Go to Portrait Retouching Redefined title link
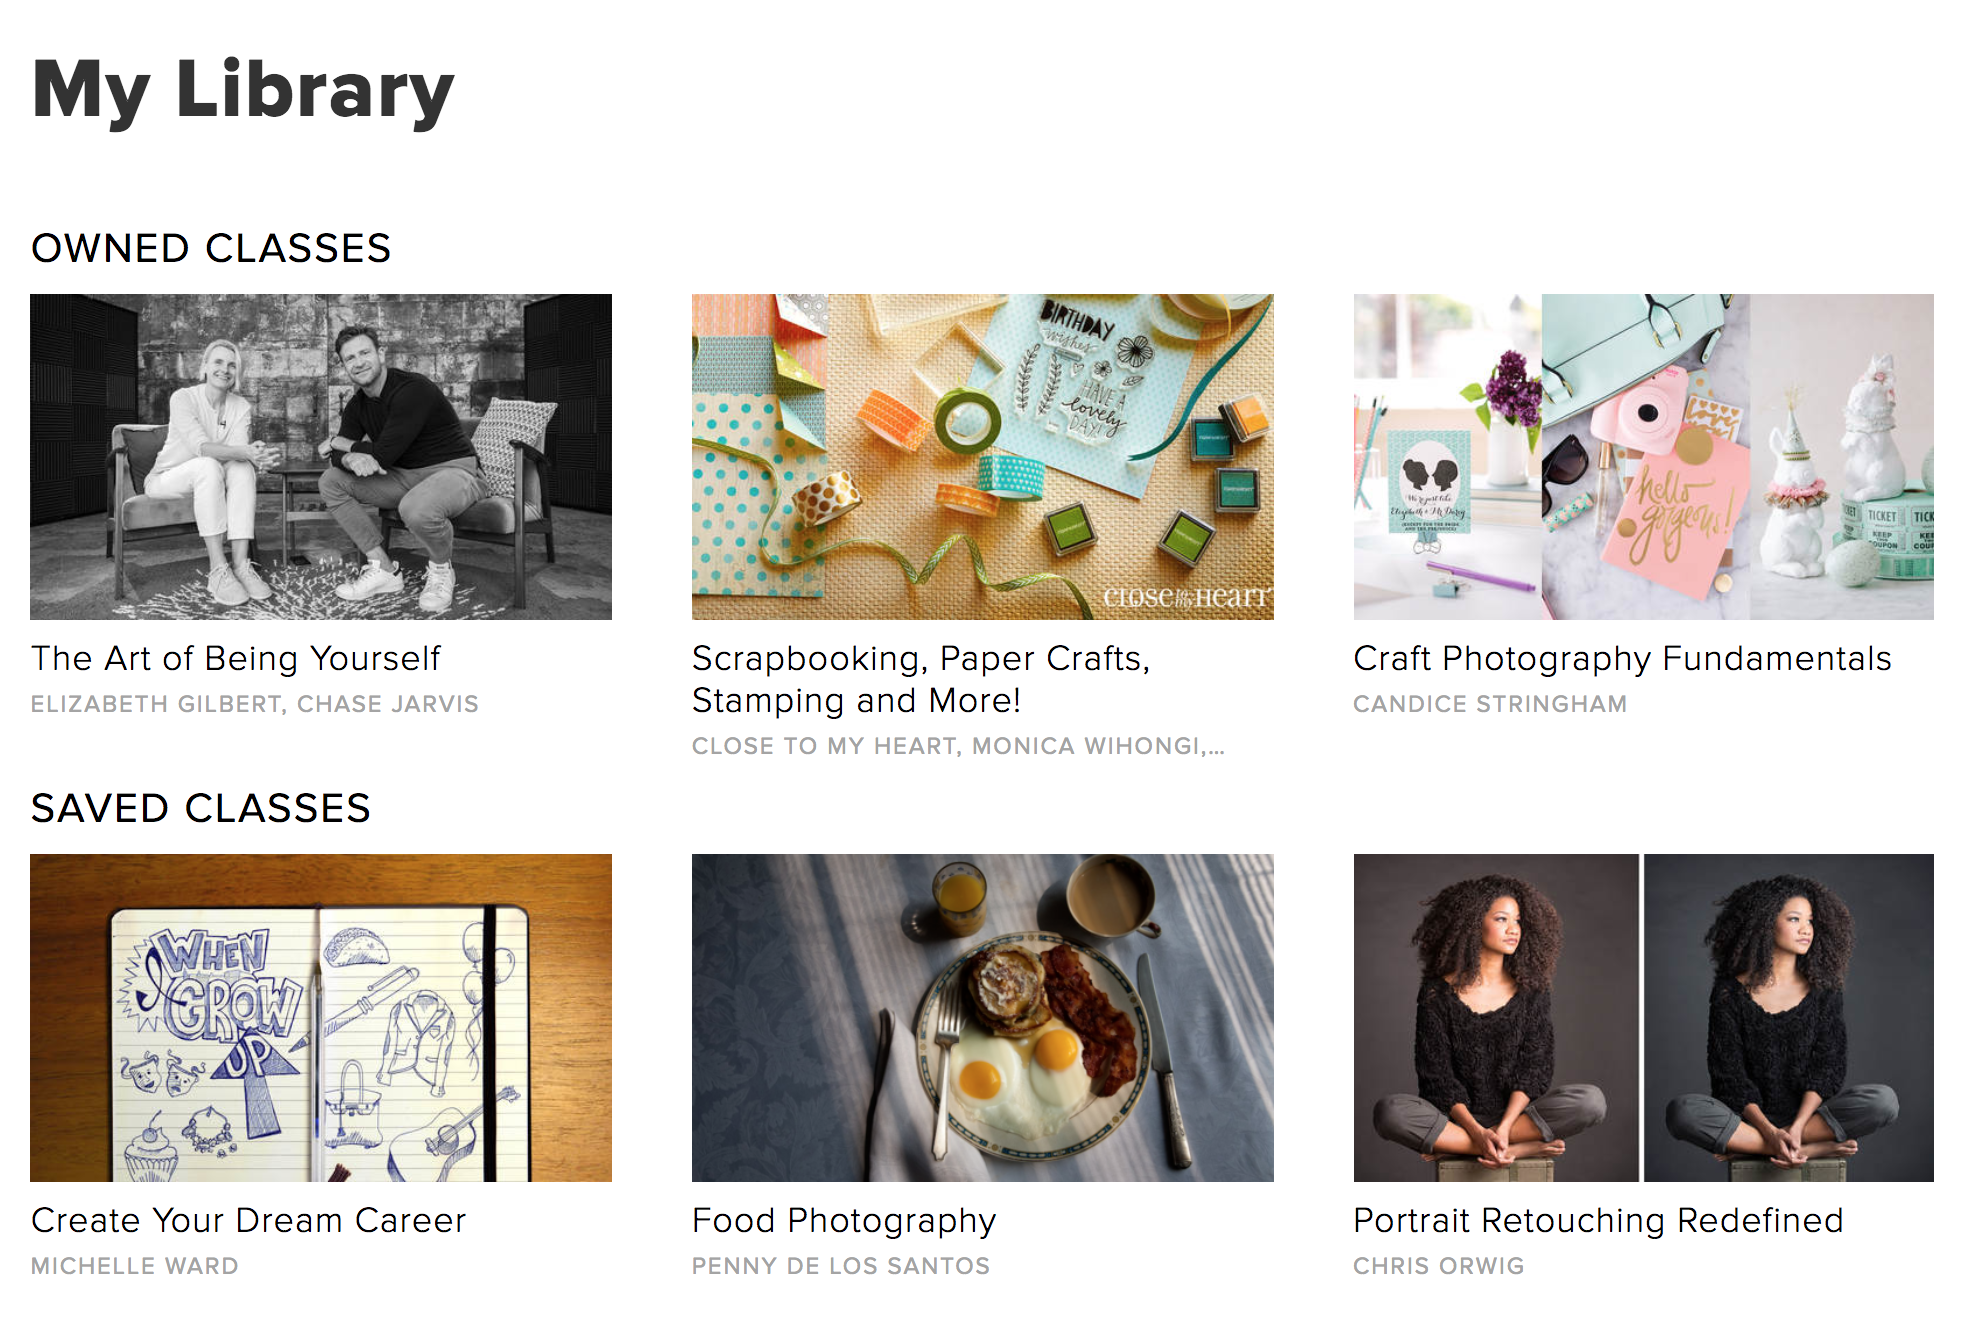 click(1598, 1220)
